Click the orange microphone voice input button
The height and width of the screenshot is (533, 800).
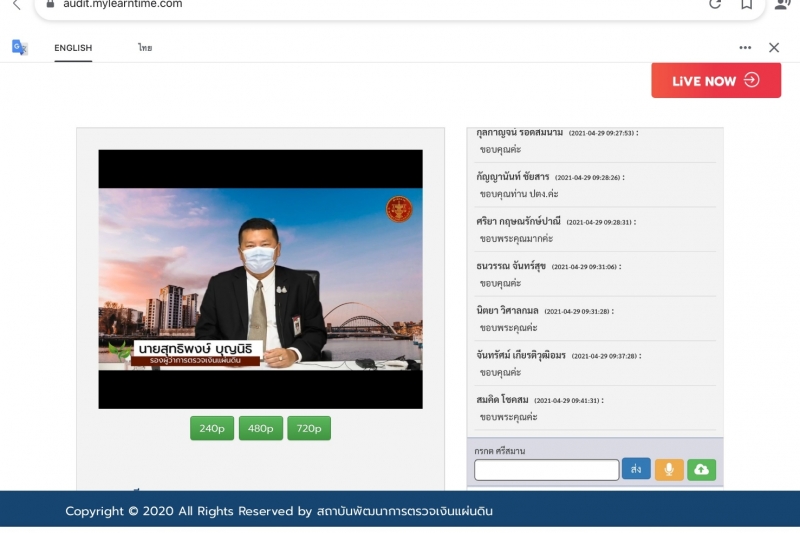tap(669, 469)
